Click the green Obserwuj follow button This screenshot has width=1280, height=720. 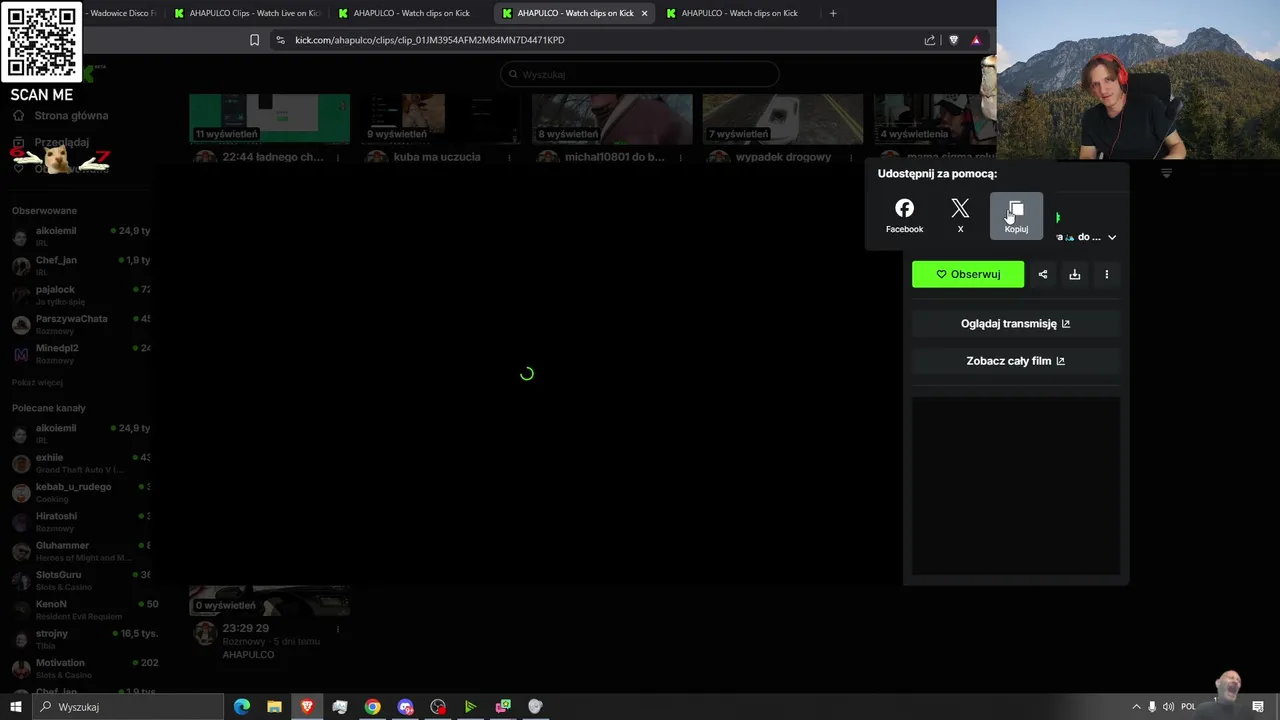click(968, 274)
